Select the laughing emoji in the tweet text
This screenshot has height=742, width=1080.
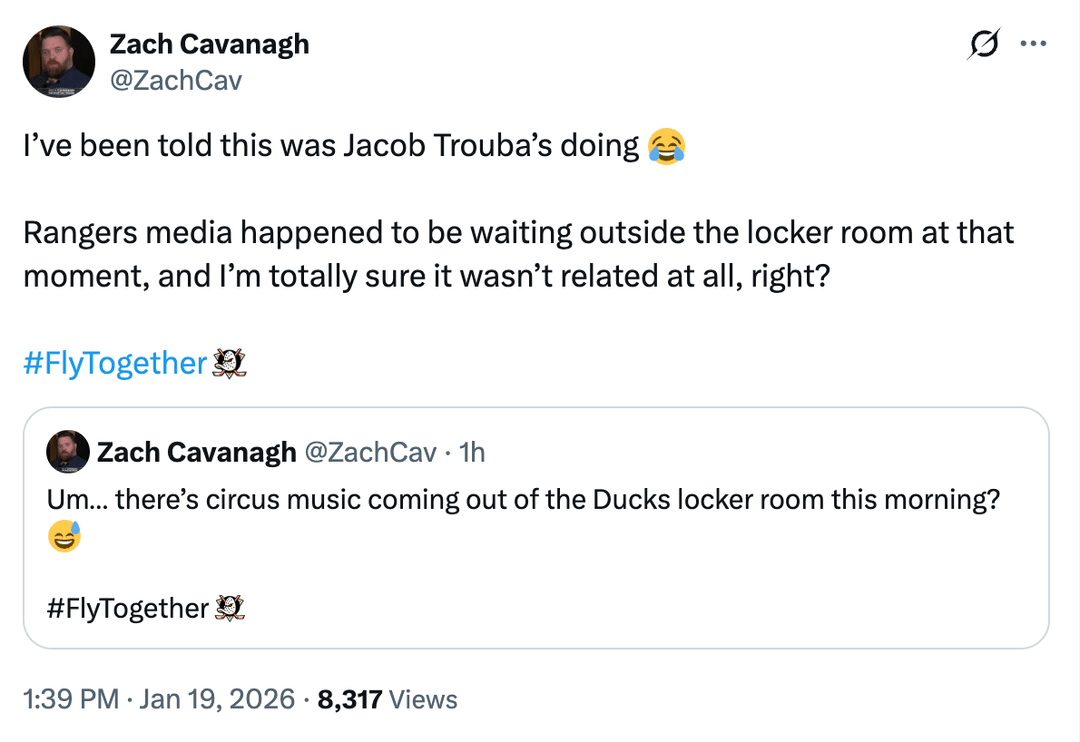[664, 146]
